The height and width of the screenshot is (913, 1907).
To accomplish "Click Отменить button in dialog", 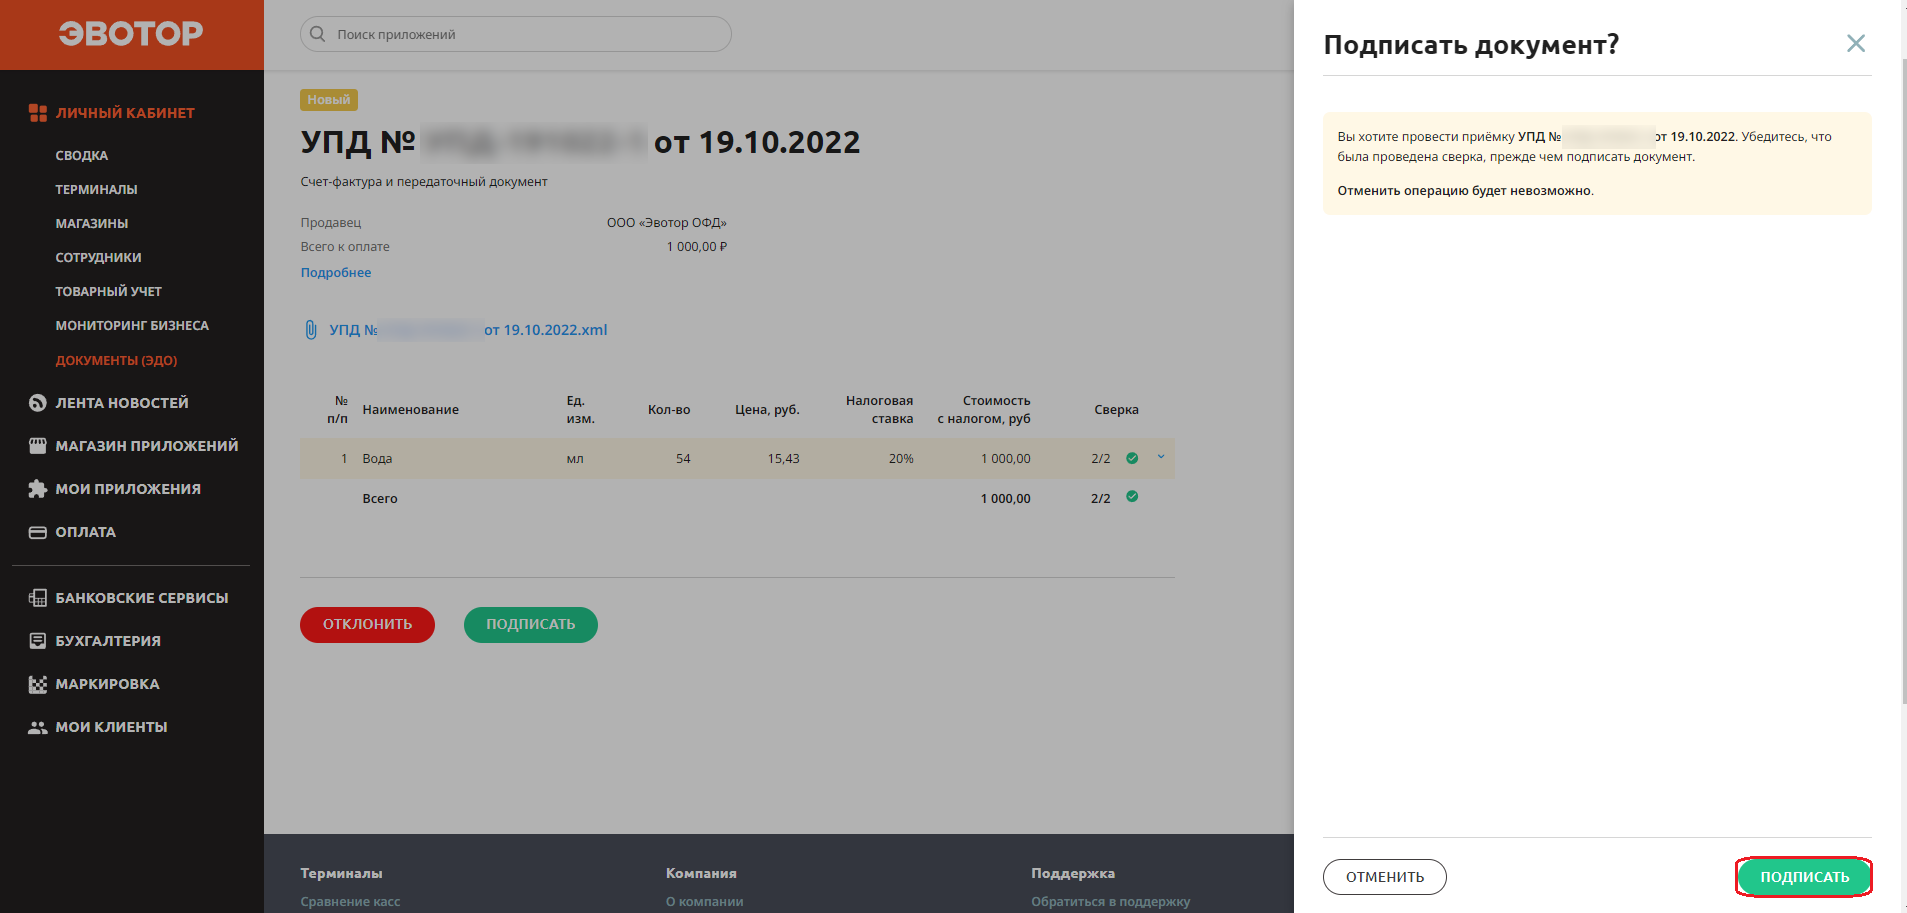I will click(x=1384, y=877).
